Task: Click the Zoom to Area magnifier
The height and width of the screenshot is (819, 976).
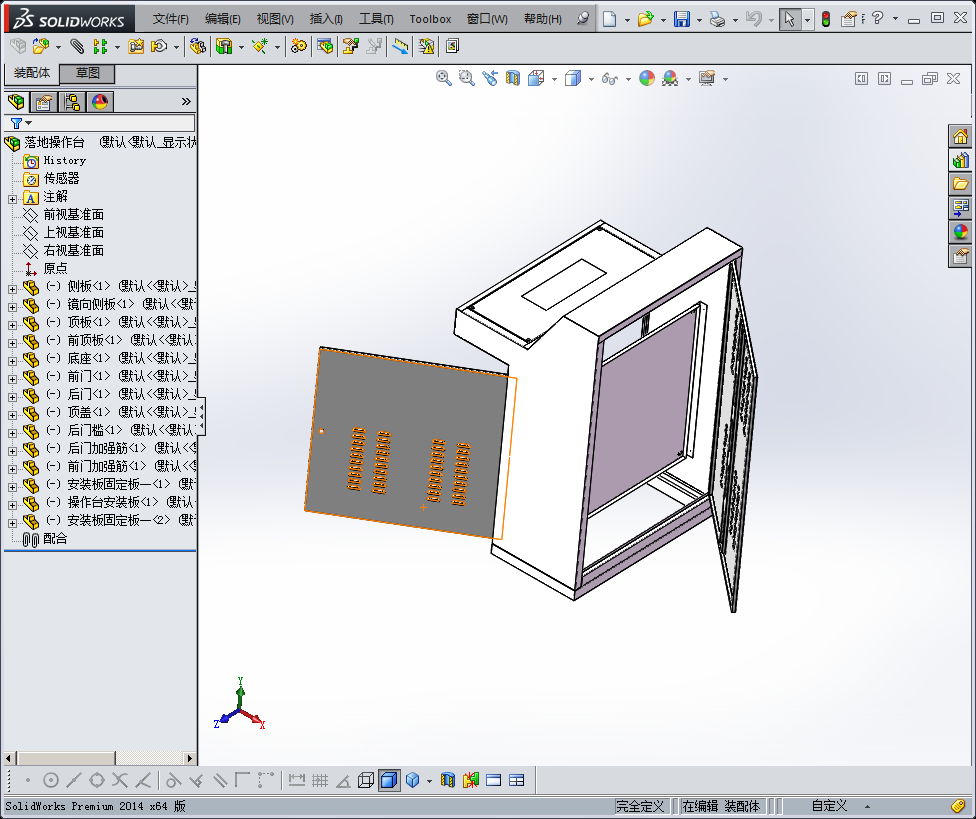Action: (x=466, y=78)
